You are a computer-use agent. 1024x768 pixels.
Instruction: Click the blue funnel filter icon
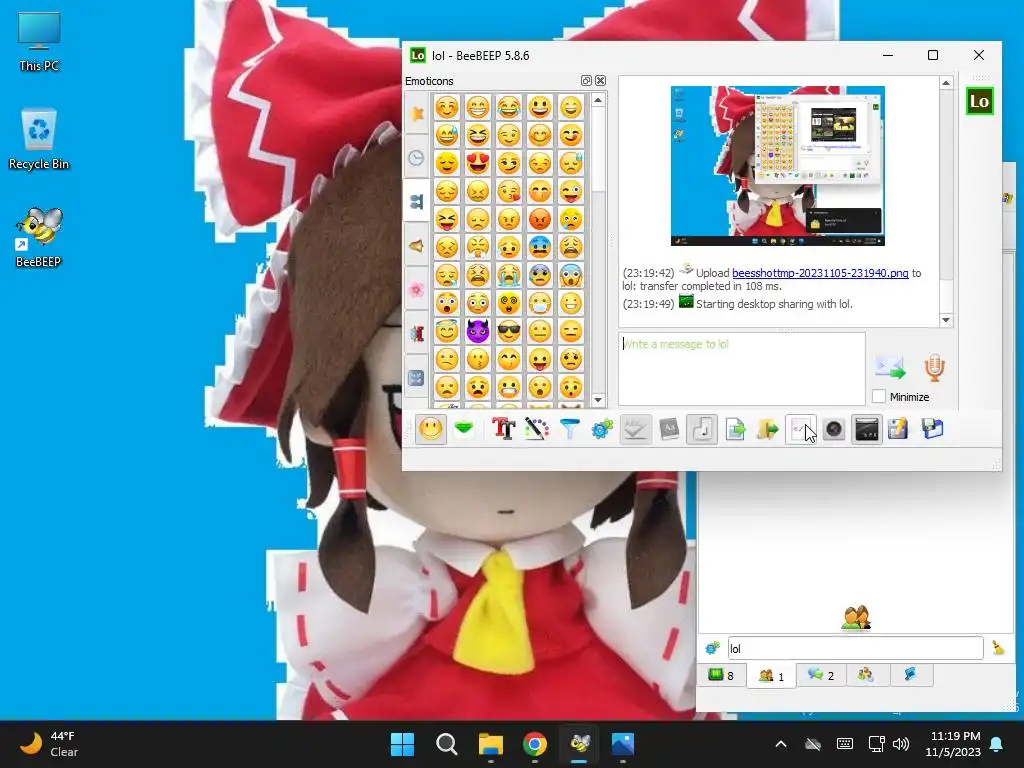coord(569,429)
